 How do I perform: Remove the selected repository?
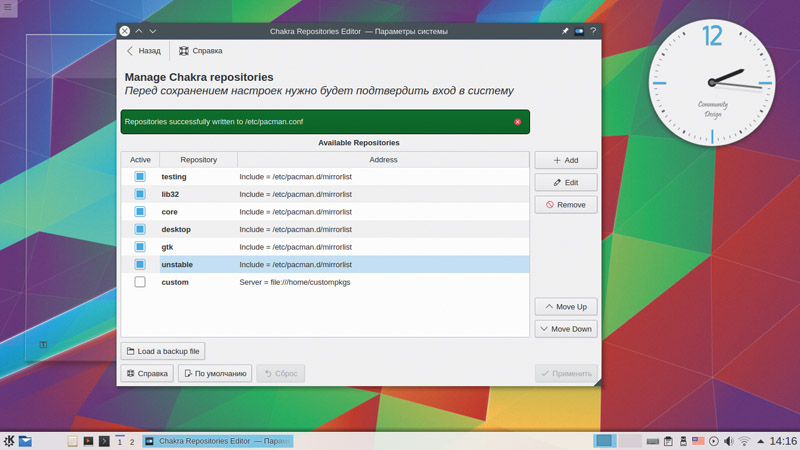566,205
